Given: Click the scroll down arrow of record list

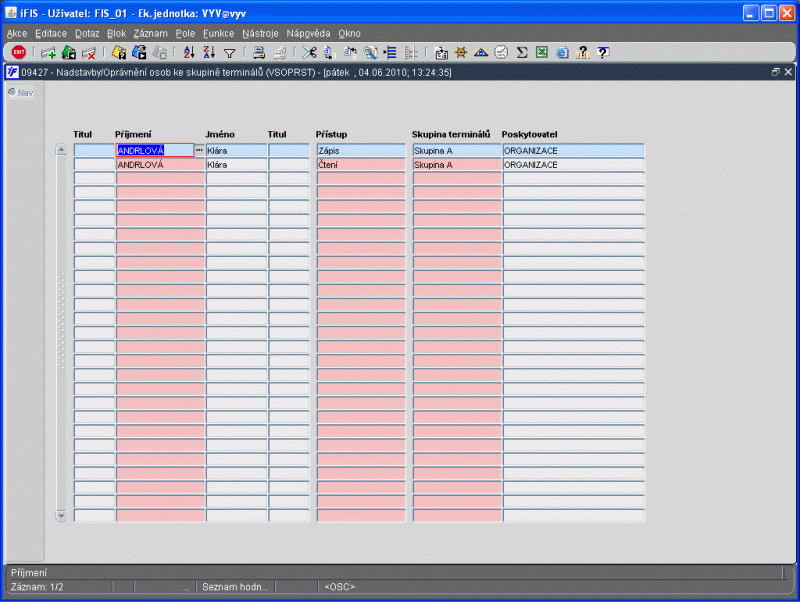Looking at the screenshot, I should click(61, 515).
